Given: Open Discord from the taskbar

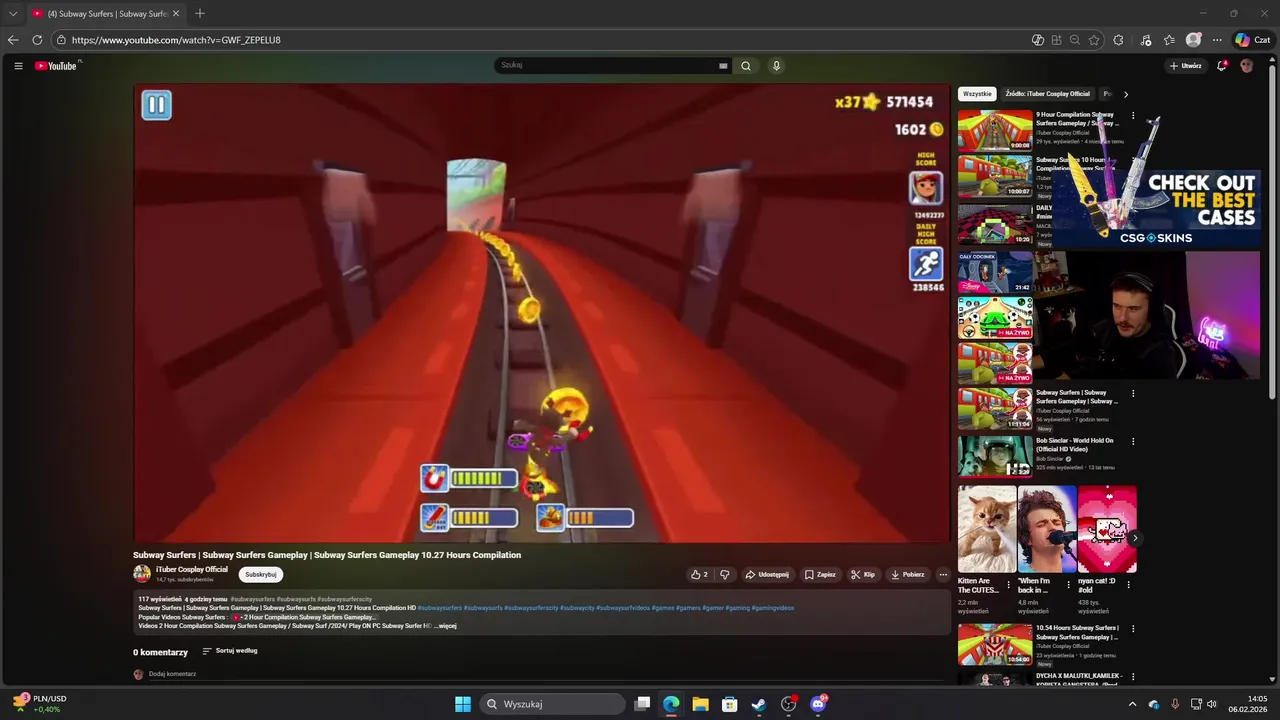Looking at the screenshot, I should point(818,704).
